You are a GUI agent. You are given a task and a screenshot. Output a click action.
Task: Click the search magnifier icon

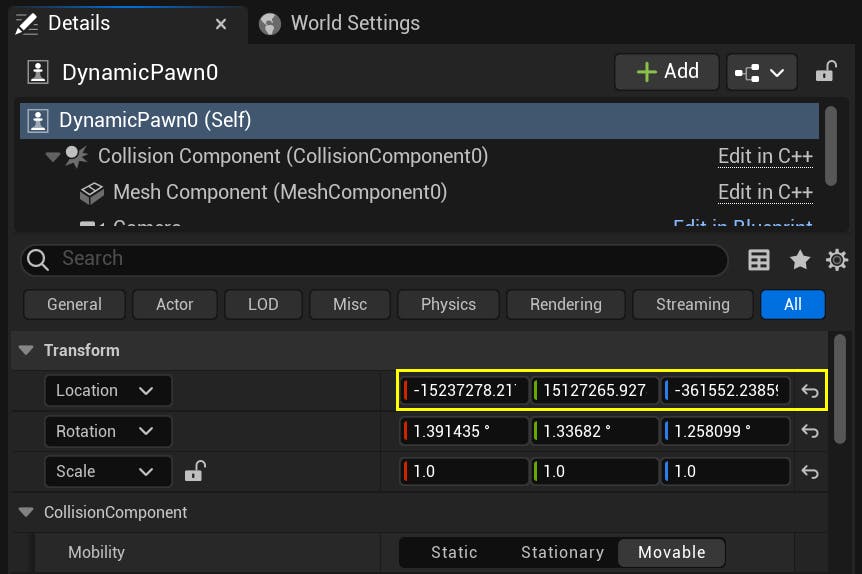(x=38, y=260)
